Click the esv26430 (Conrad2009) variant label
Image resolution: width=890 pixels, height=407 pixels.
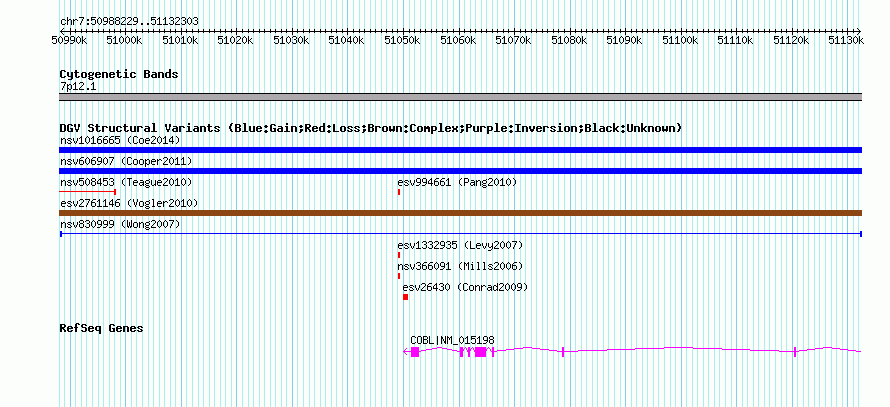[465, 287]
